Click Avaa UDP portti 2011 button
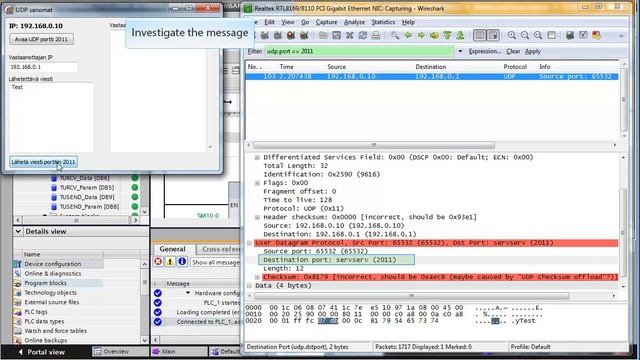This screenshot has width=640, height=360. click(41, 39)
